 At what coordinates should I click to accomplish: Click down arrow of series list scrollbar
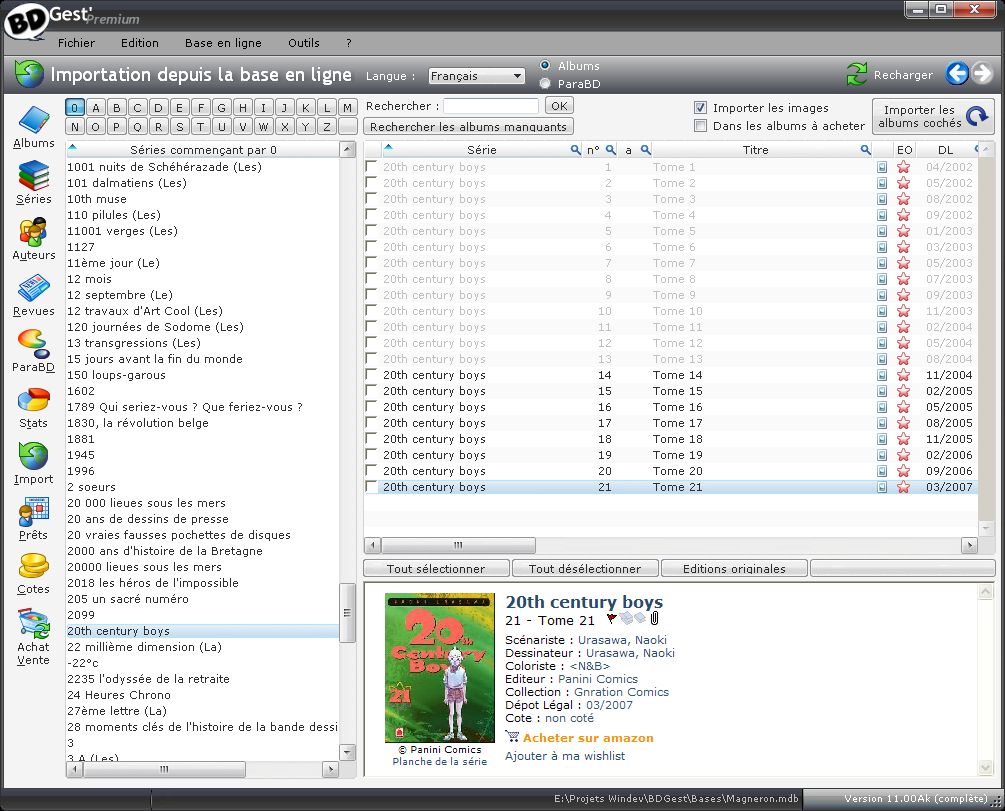click(347, 752)
